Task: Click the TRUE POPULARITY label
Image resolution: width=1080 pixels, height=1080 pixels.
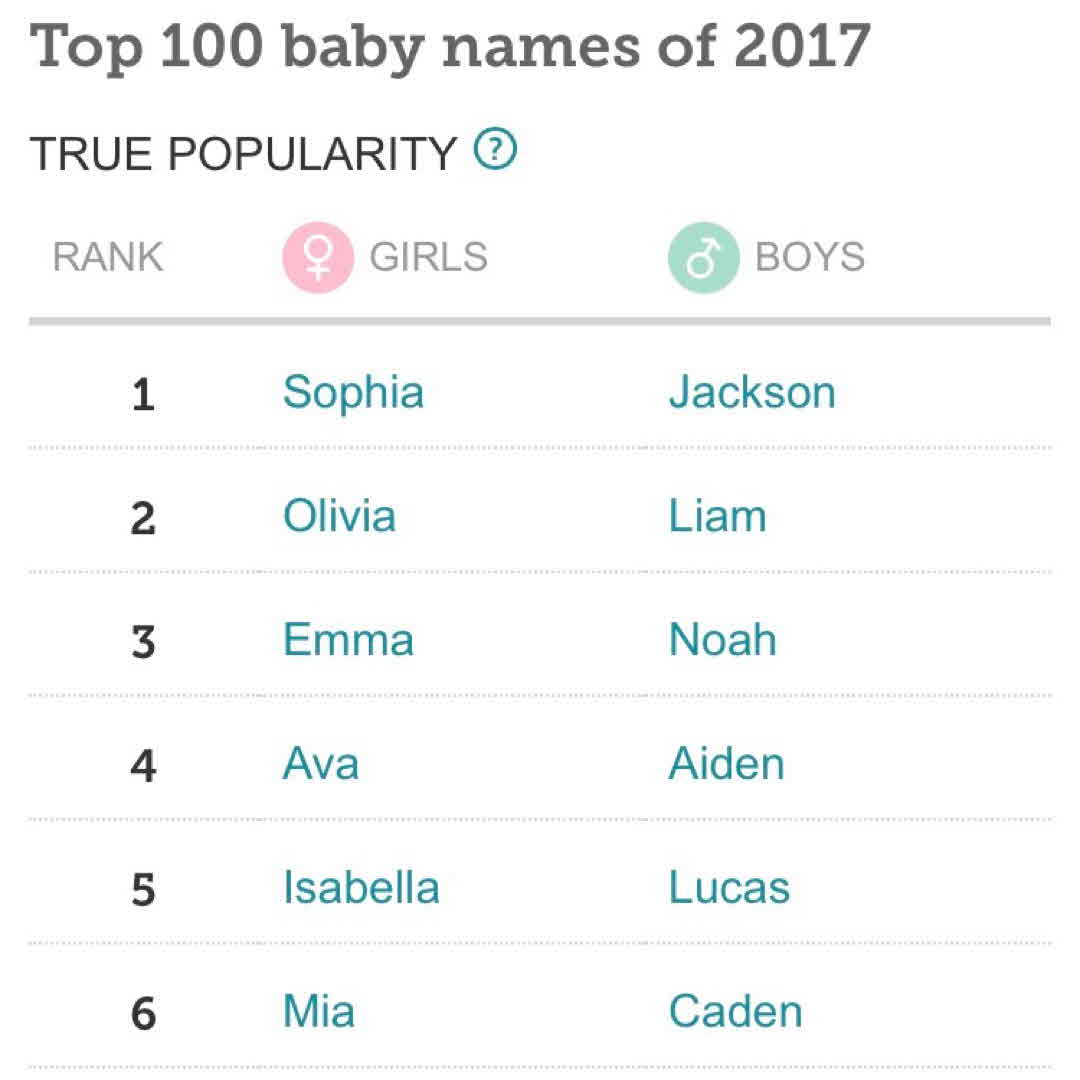Action: (243, 153)
